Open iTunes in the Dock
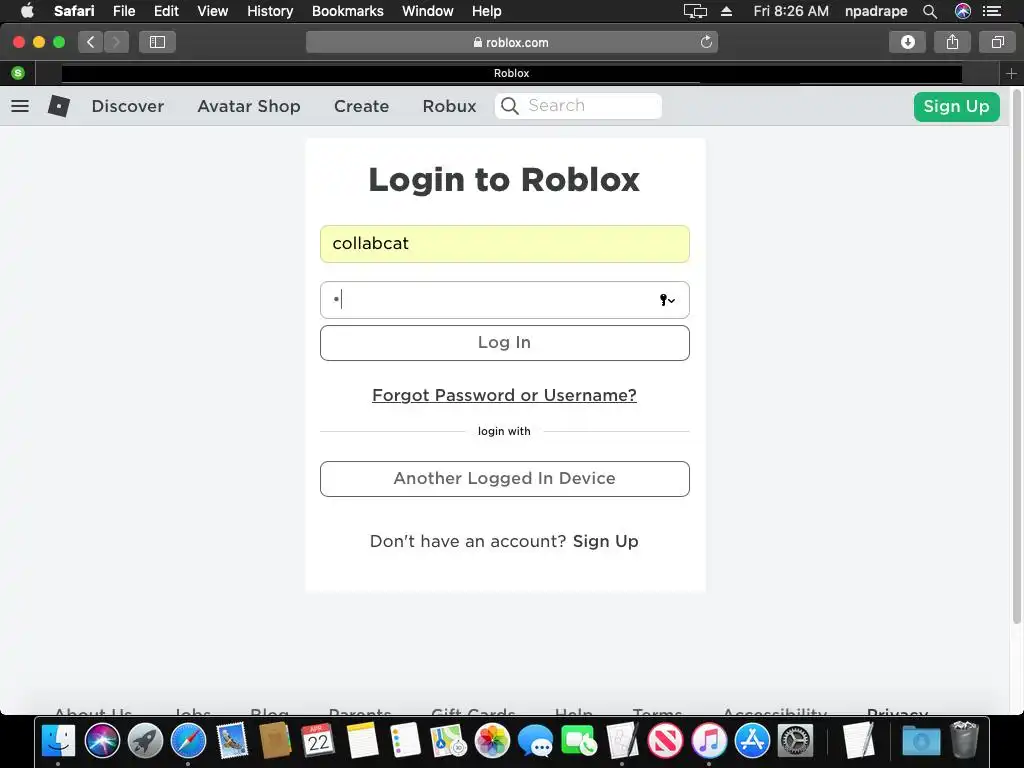 [709, 741]
